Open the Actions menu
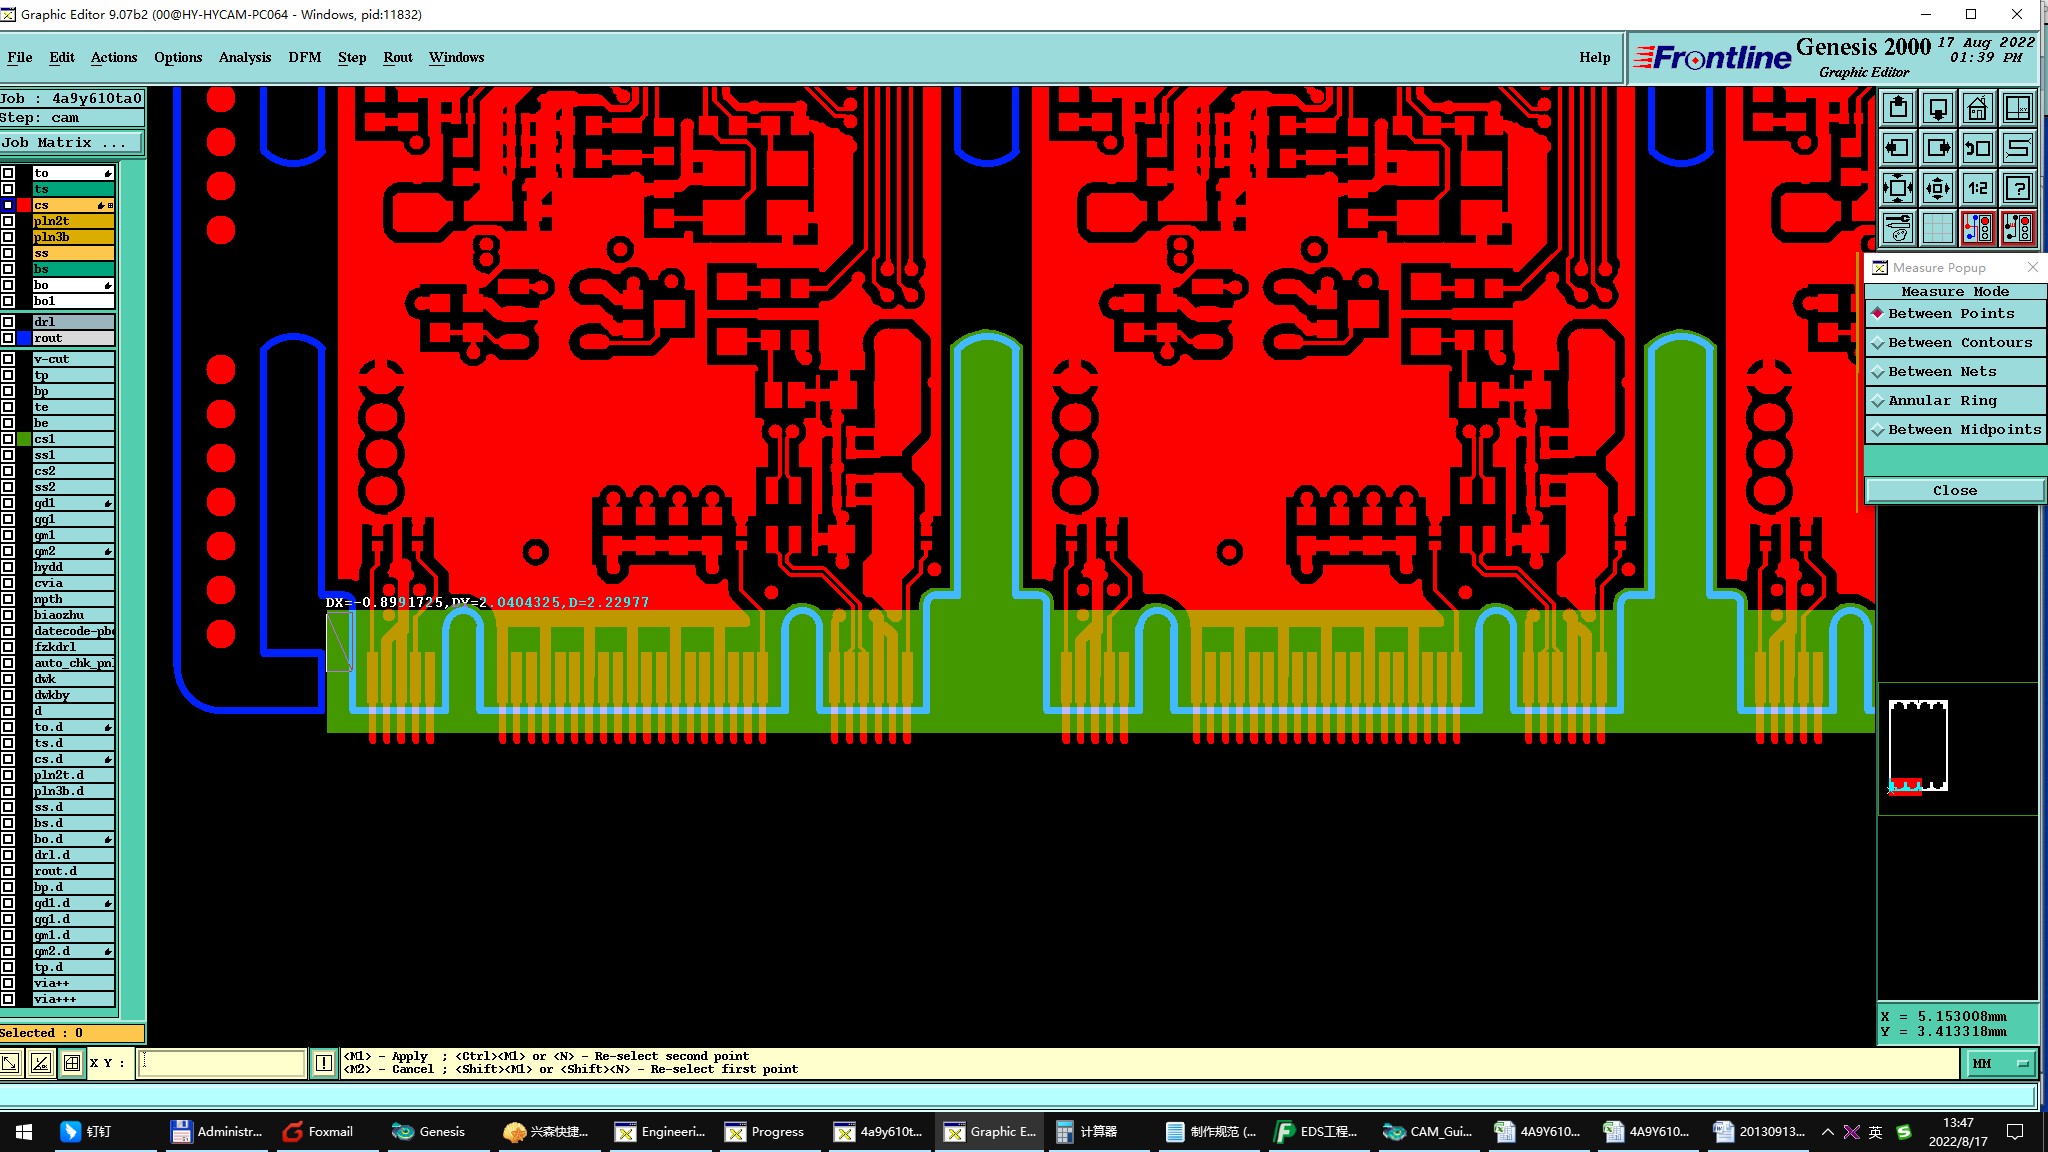The height and width of the screenshot is (1152, 2048). (114, 58)
